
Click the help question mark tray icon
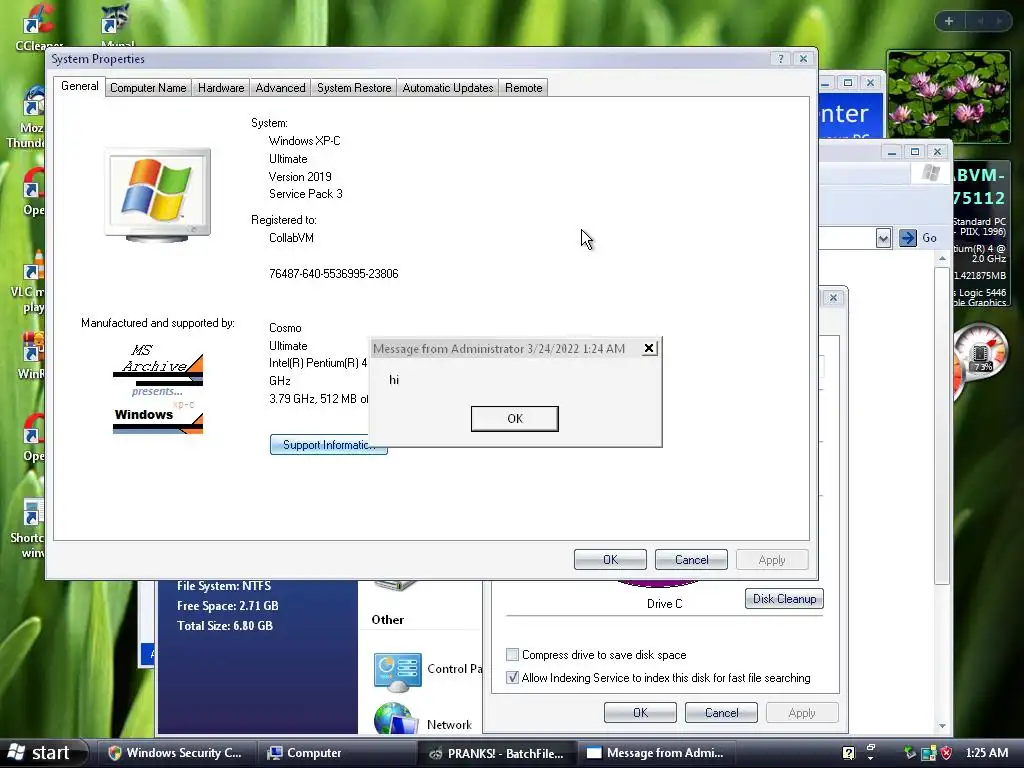coord(848,753)
